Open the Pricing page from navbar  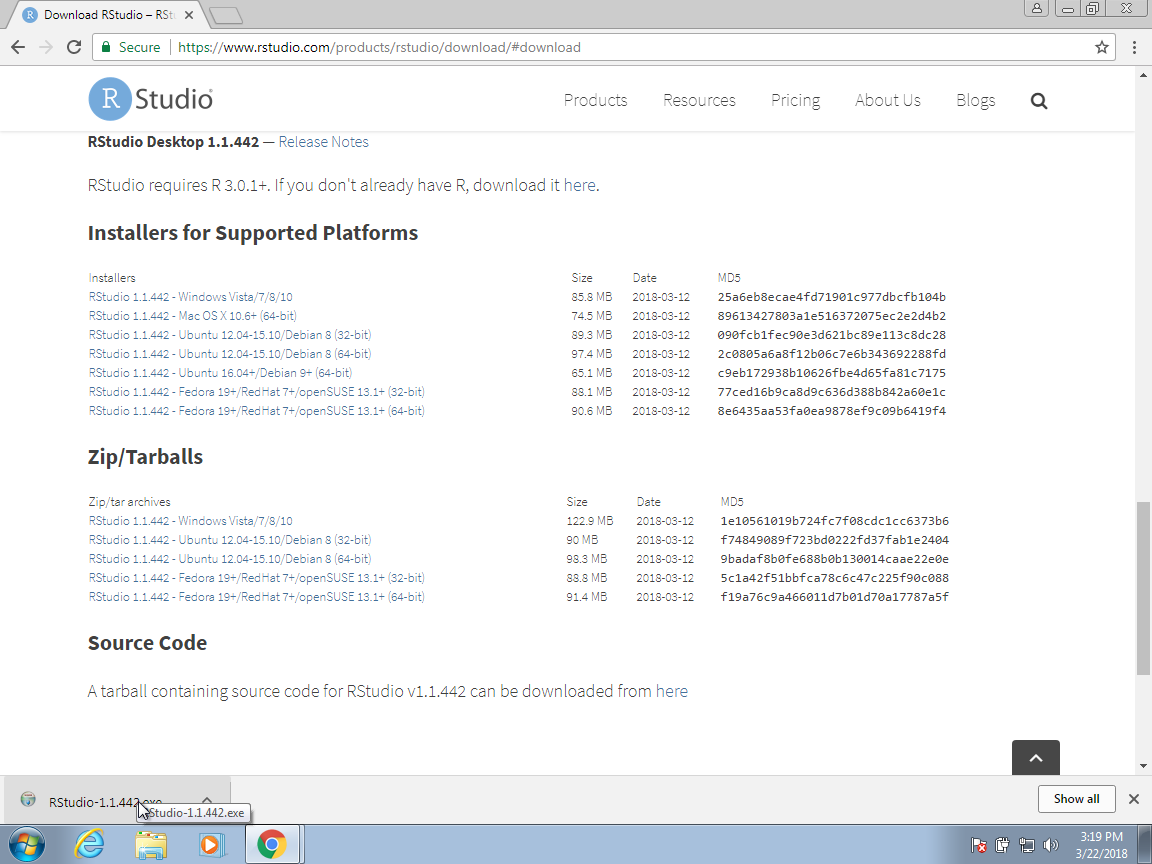[795, 100]
